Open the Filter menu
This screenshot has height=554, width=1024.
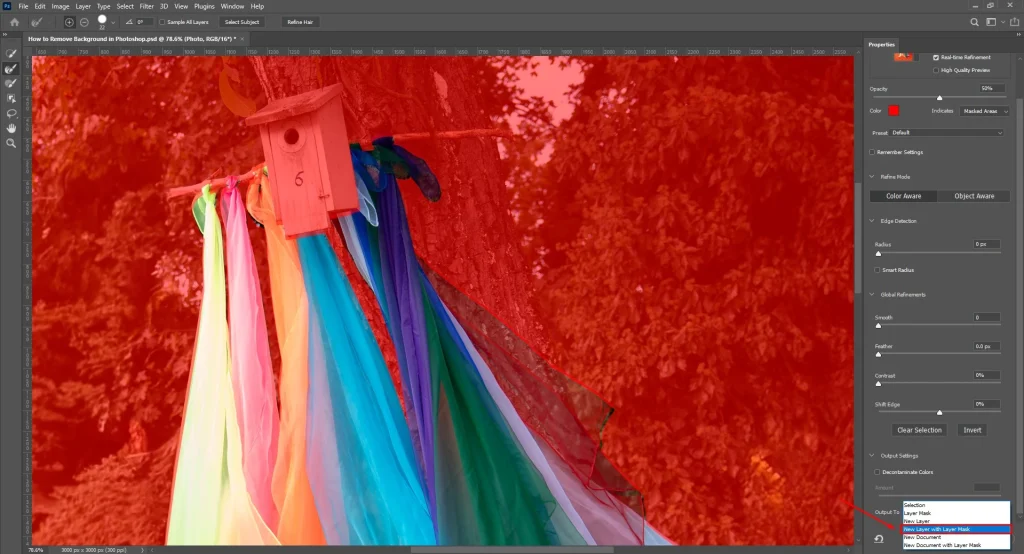(x=146, y=7)
